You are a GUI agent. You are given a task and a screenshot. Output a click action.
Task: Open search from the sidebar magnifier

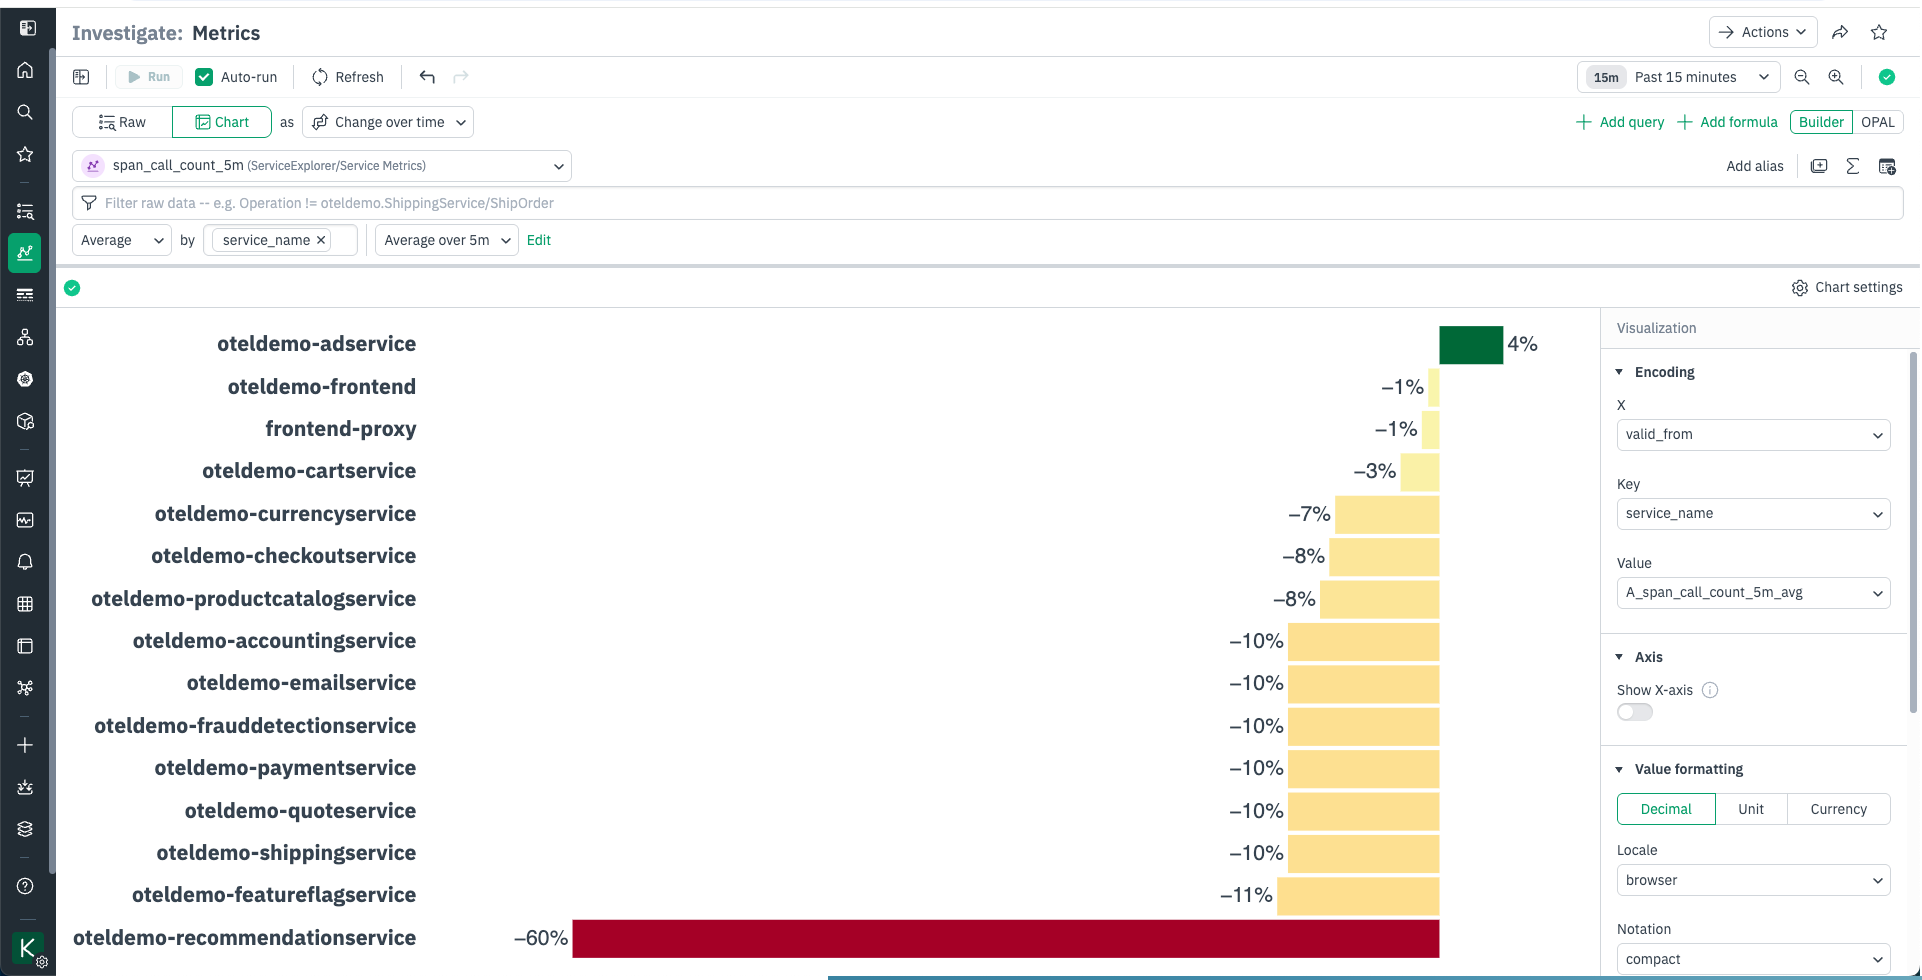(x=25, y=112)
